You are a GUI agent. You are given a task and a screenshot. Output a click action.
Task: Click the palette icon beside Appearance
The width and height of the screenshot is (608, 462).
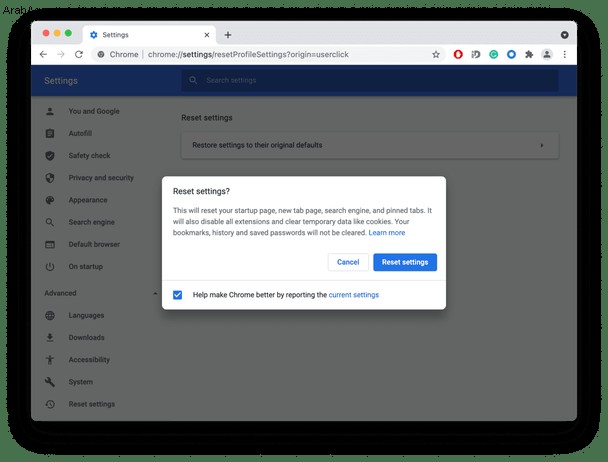[50, 200]
